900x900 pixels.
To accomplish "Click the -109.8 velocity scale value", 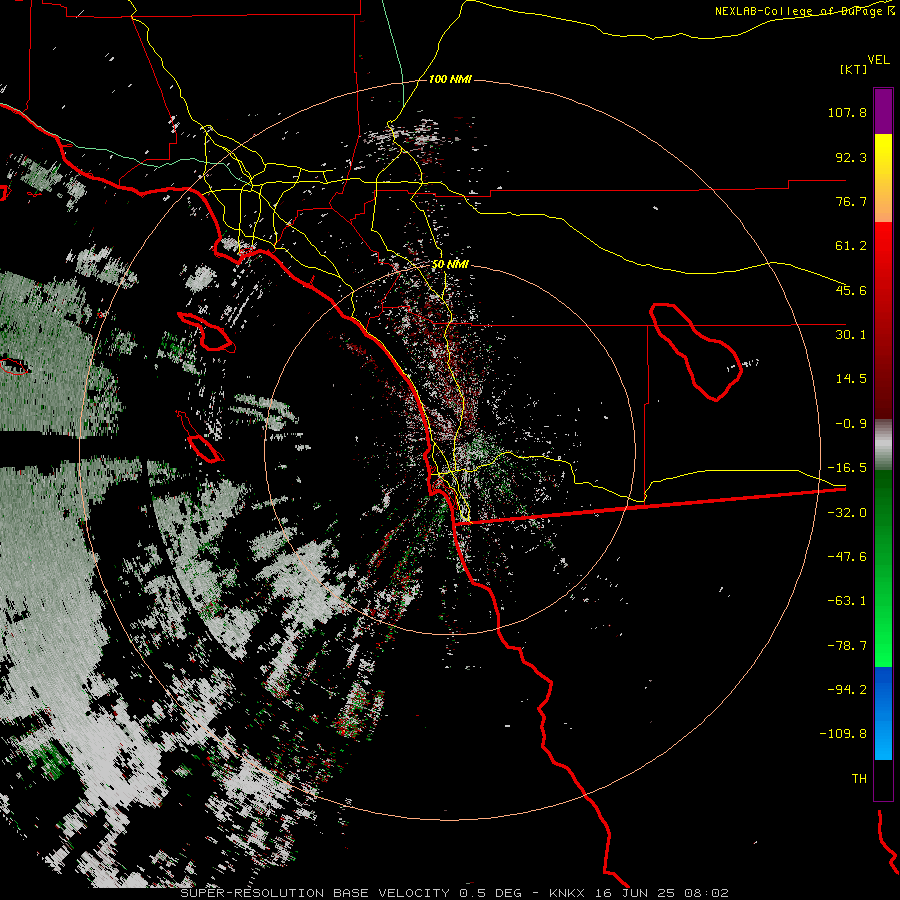I will [x=843, y=734].
